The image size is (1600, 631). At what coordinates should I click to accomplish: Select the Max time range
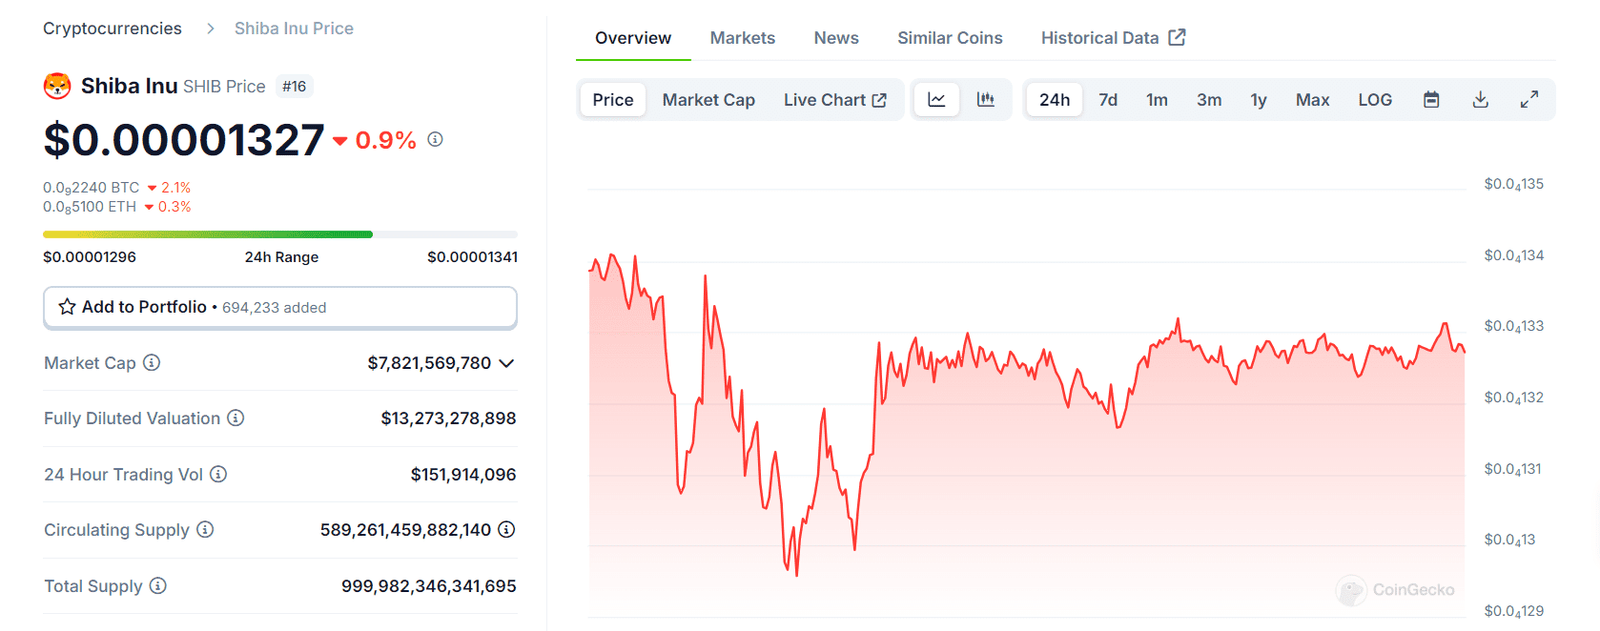[1312, 100]
